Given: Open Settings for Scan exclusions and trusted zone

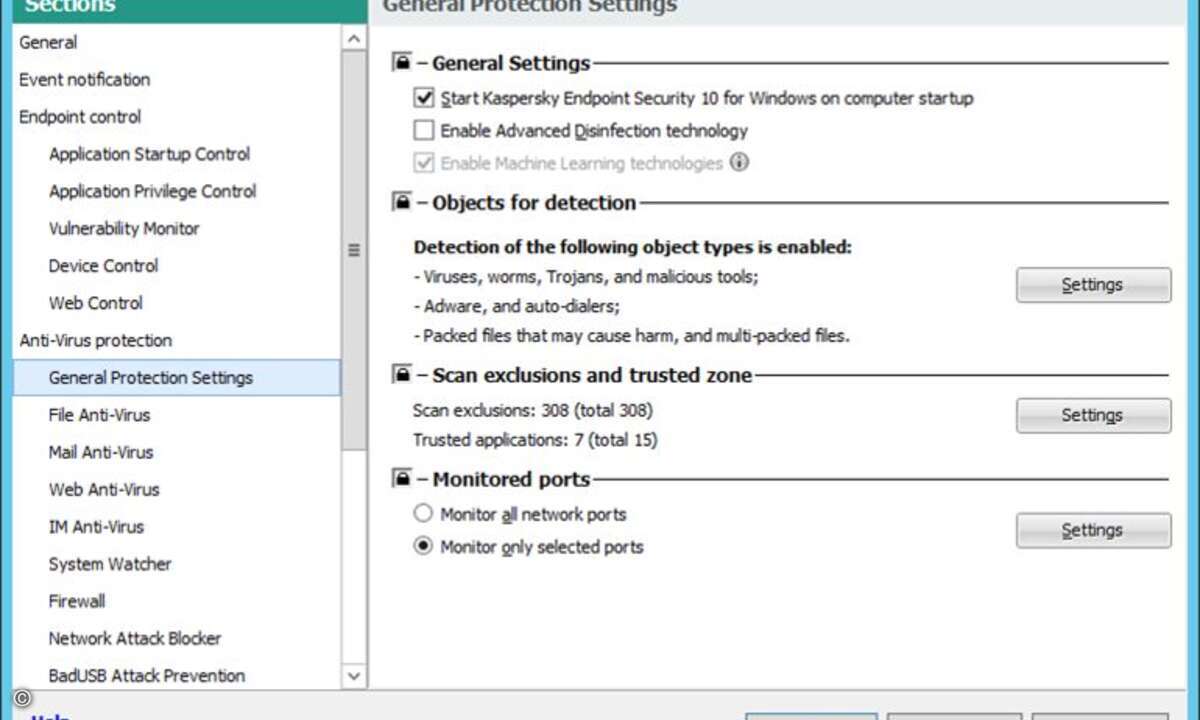Looking at the screenshot, I should coord(1093,415).
